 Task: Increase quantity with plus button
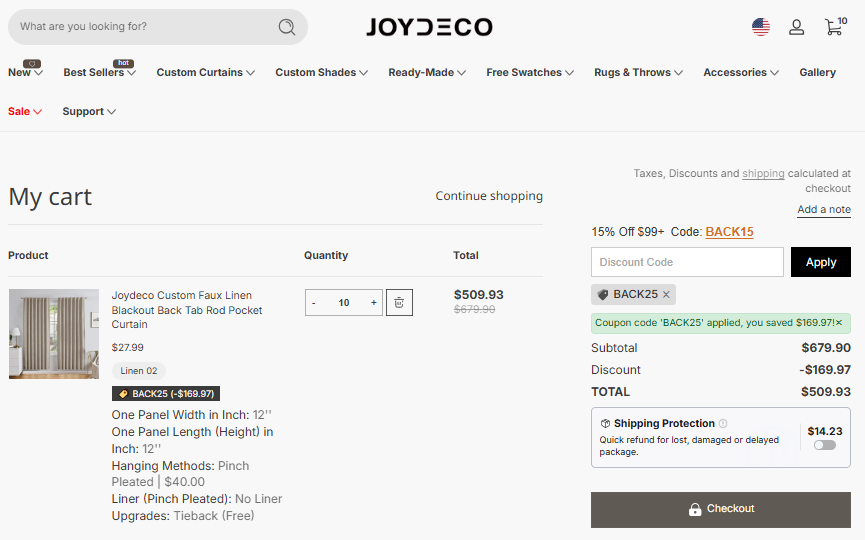click(373, 303)
